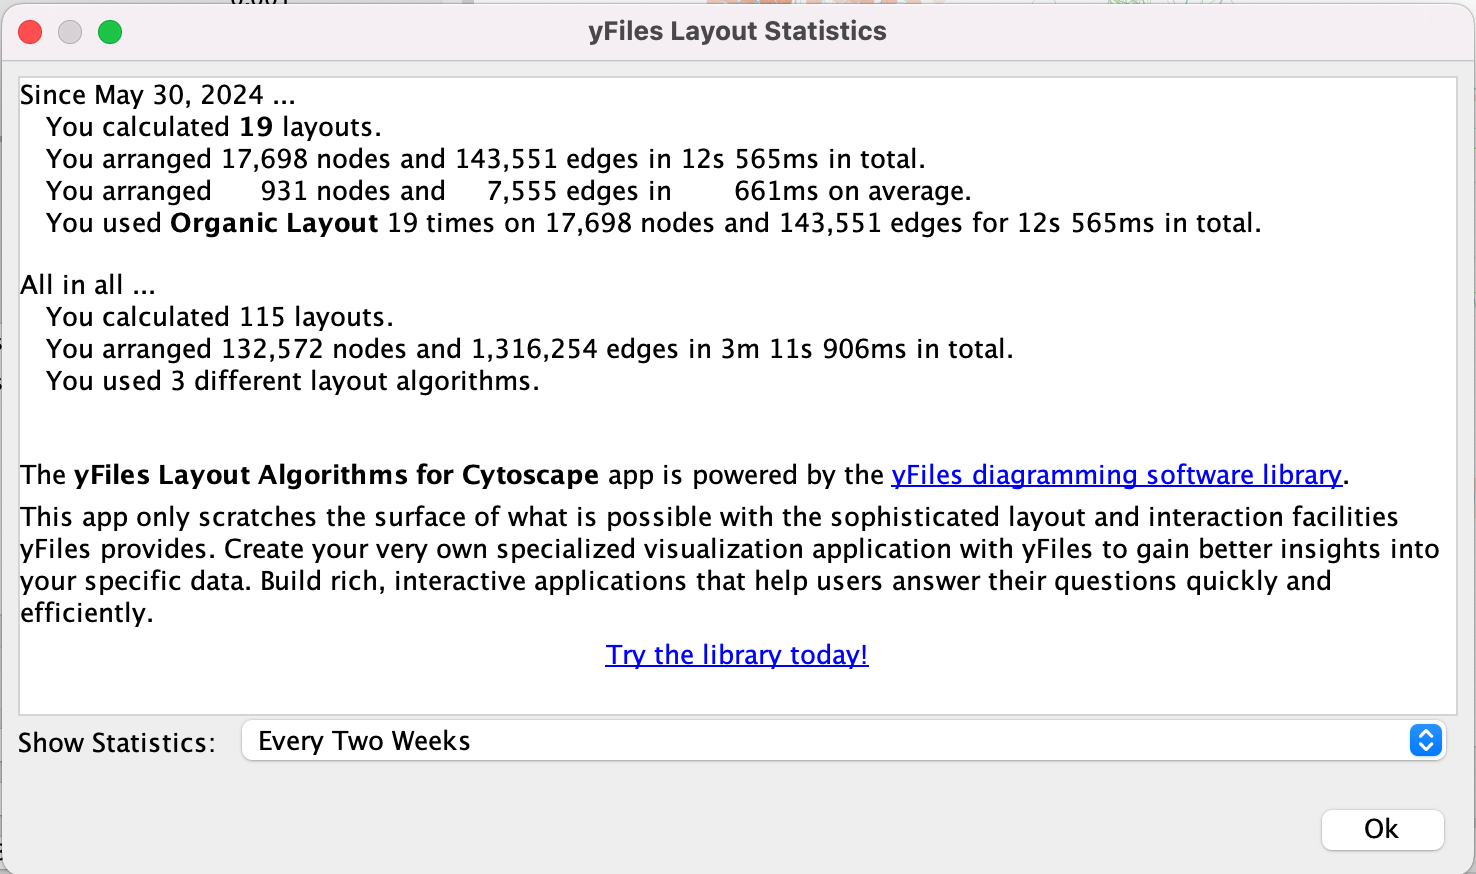1476x874 pixels.
Task: Click the green maximize window button
Action: click(110, 32)
